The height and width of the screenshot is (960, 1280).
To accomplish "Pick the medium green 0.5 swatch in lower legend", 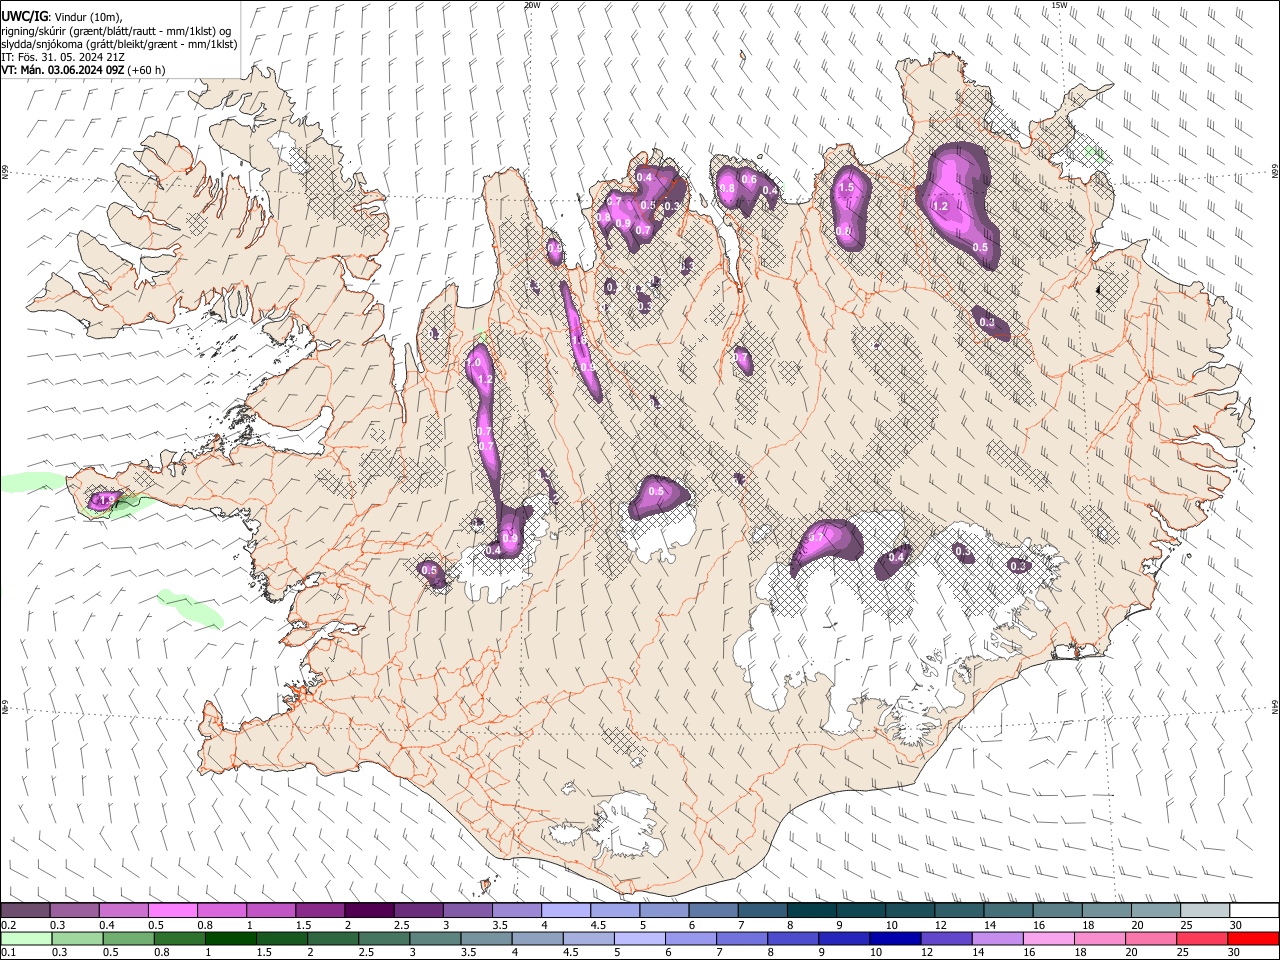I will pyautogui.click(x=128, y=938).
